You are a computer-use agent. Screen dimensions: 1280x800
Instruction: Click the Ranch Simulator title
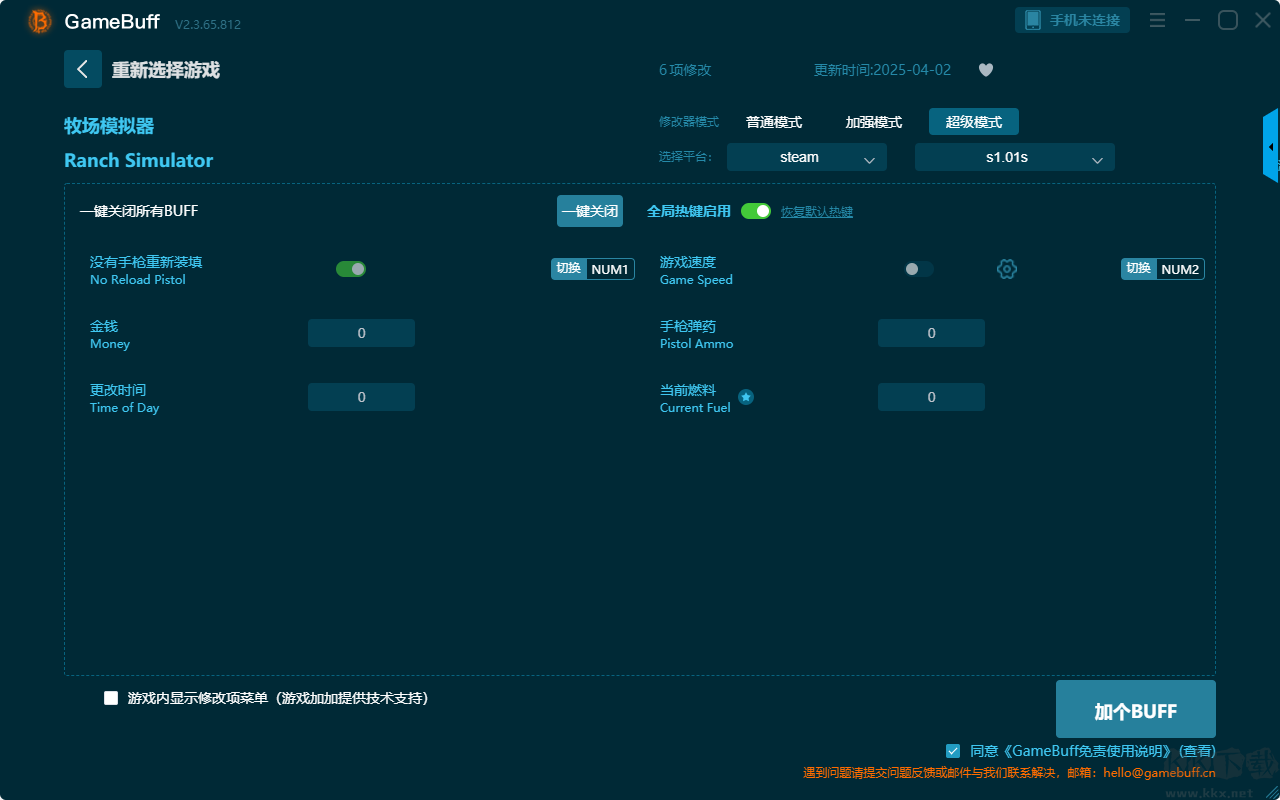point(139,160)
